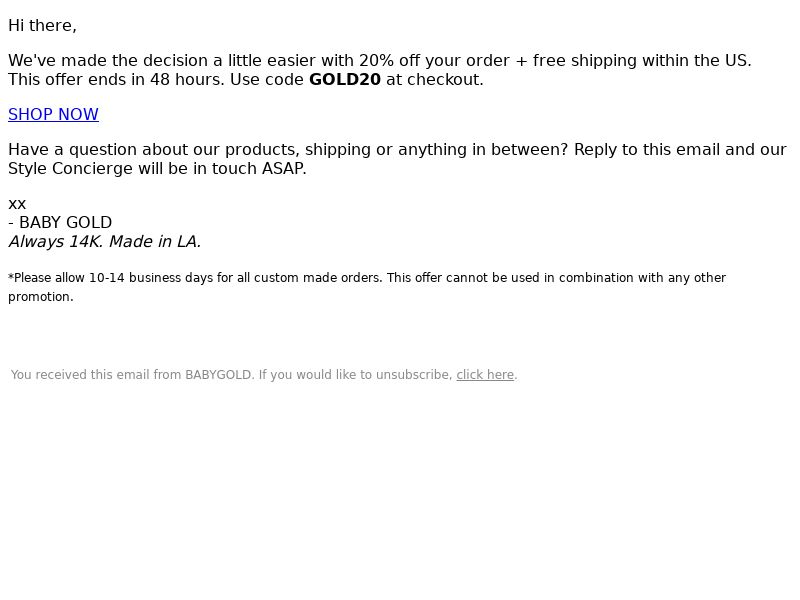
Task: Click 'You received this email from BABYGOLD' footer
Action: pos(132,374)
